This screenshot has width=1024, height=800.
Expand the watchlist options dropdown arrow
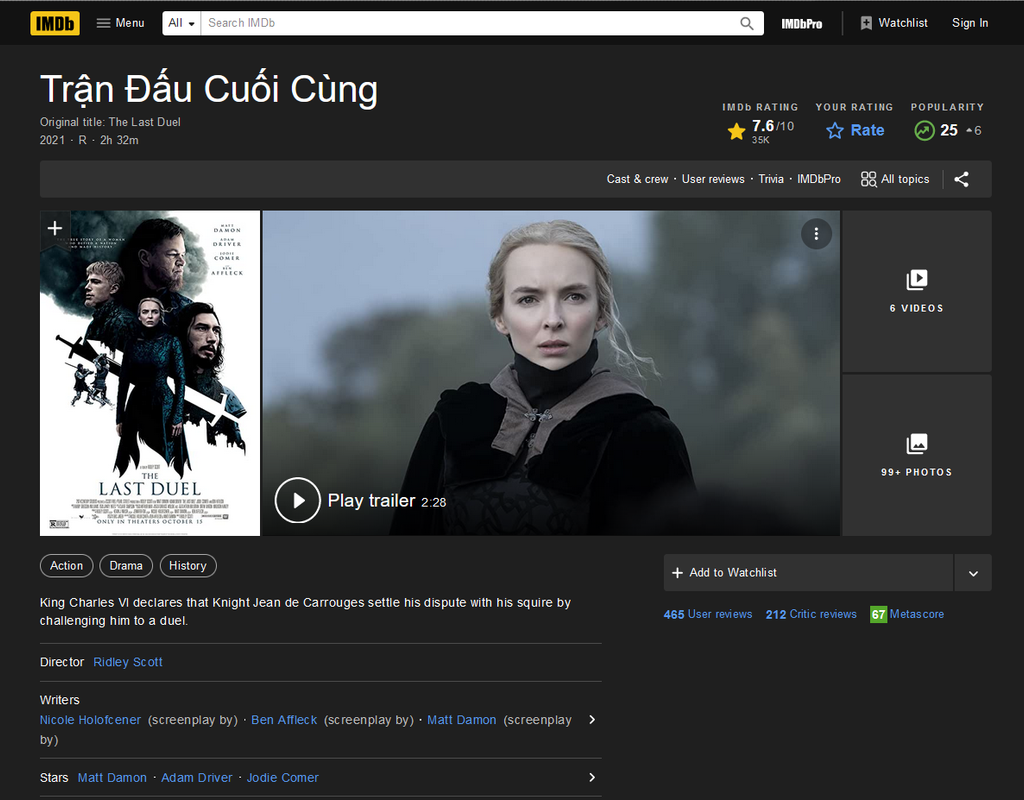(973, 573)
